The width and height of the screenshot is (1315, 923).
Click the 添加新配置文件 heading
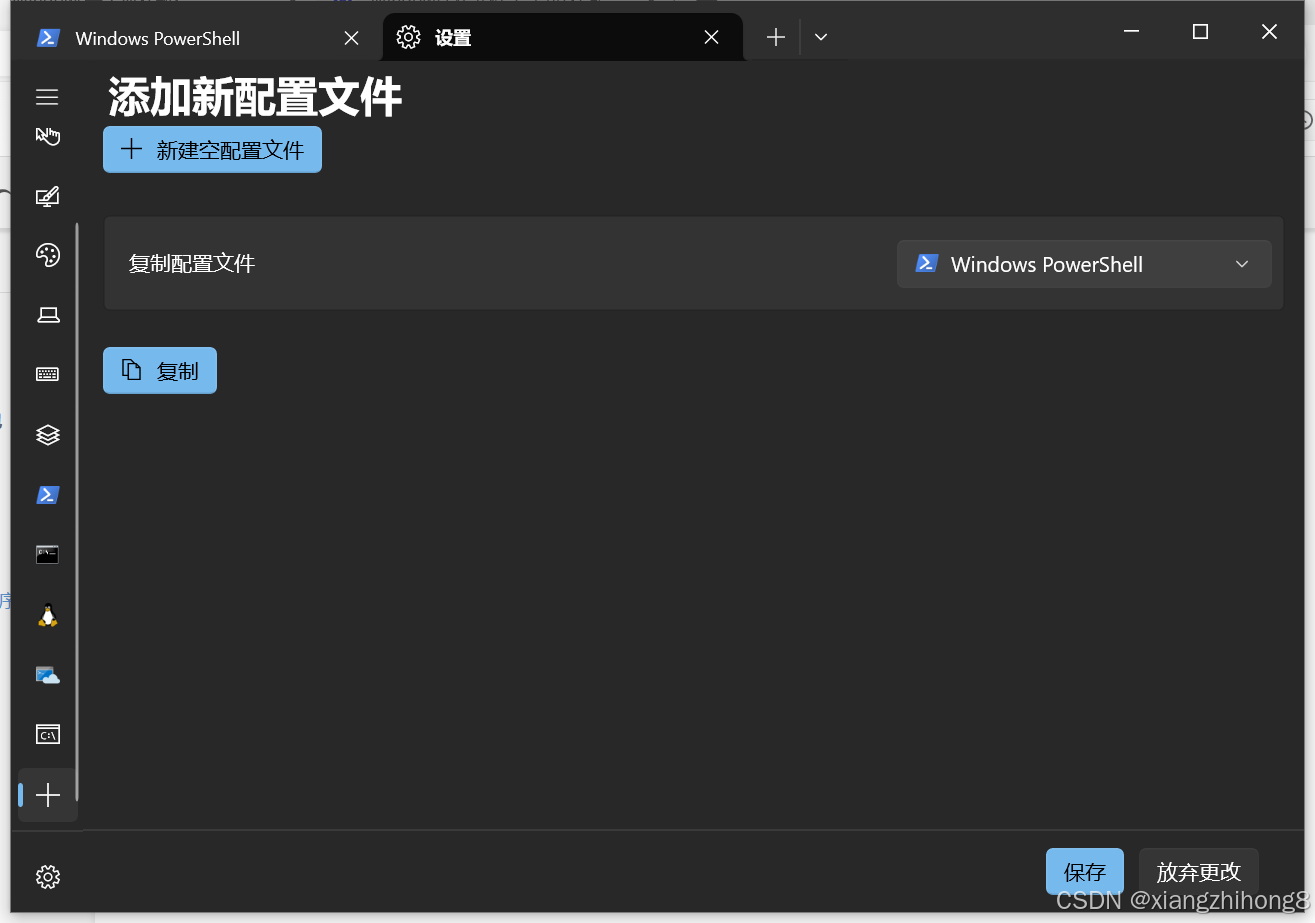click(x=255, y=97)
